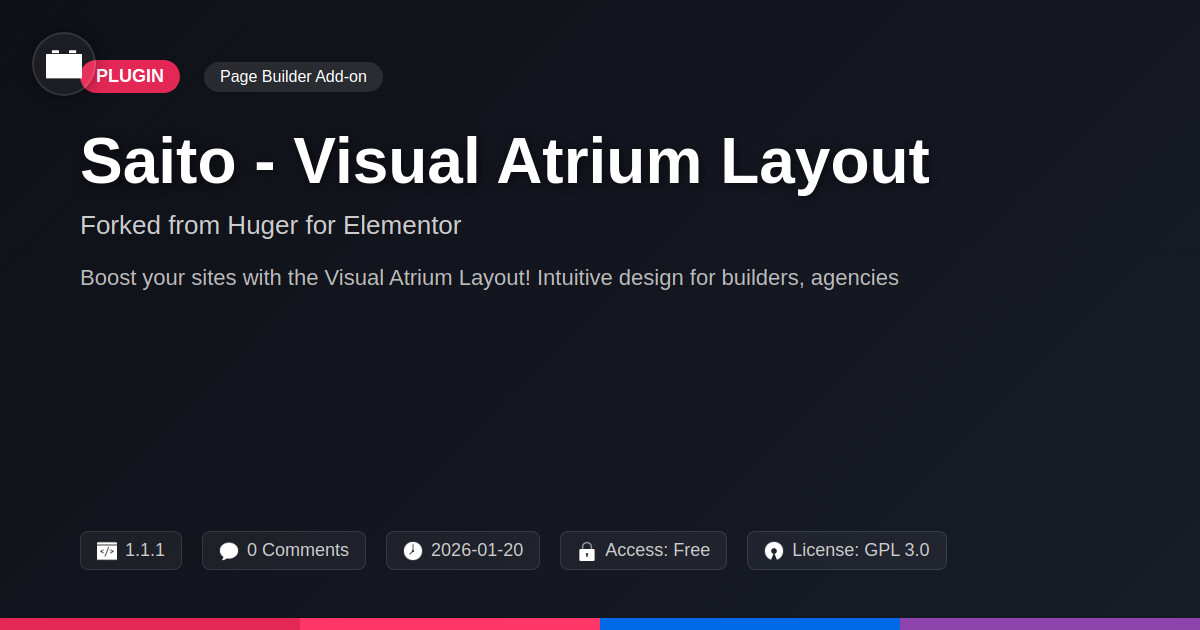Click the padlock icon beside Access
The width and height of the screenshot is (1200, 630).
(587, 551)
